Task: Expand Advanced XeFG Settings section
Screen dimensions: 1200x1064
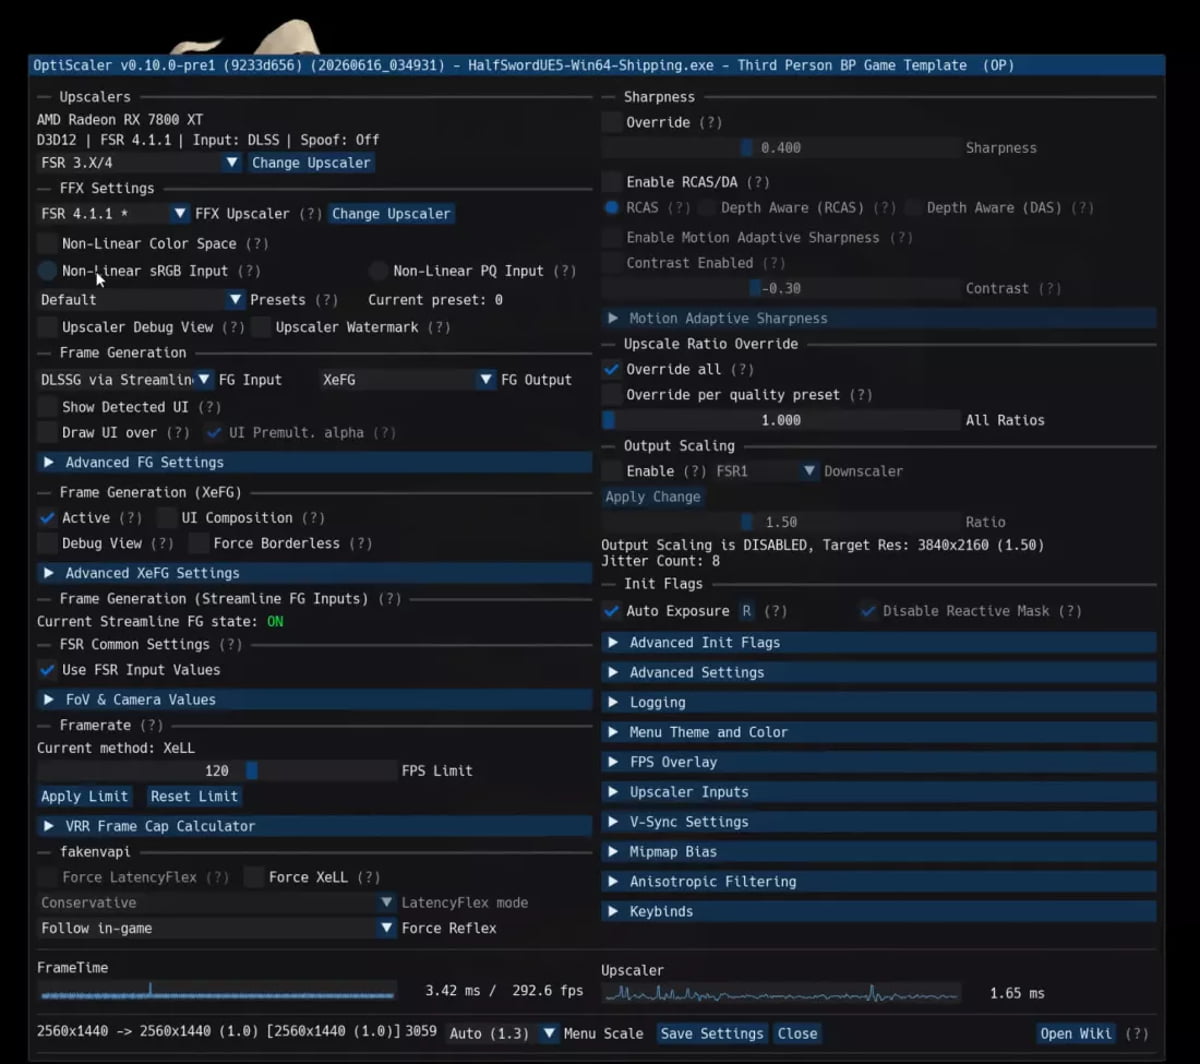Action: (315, 573)
